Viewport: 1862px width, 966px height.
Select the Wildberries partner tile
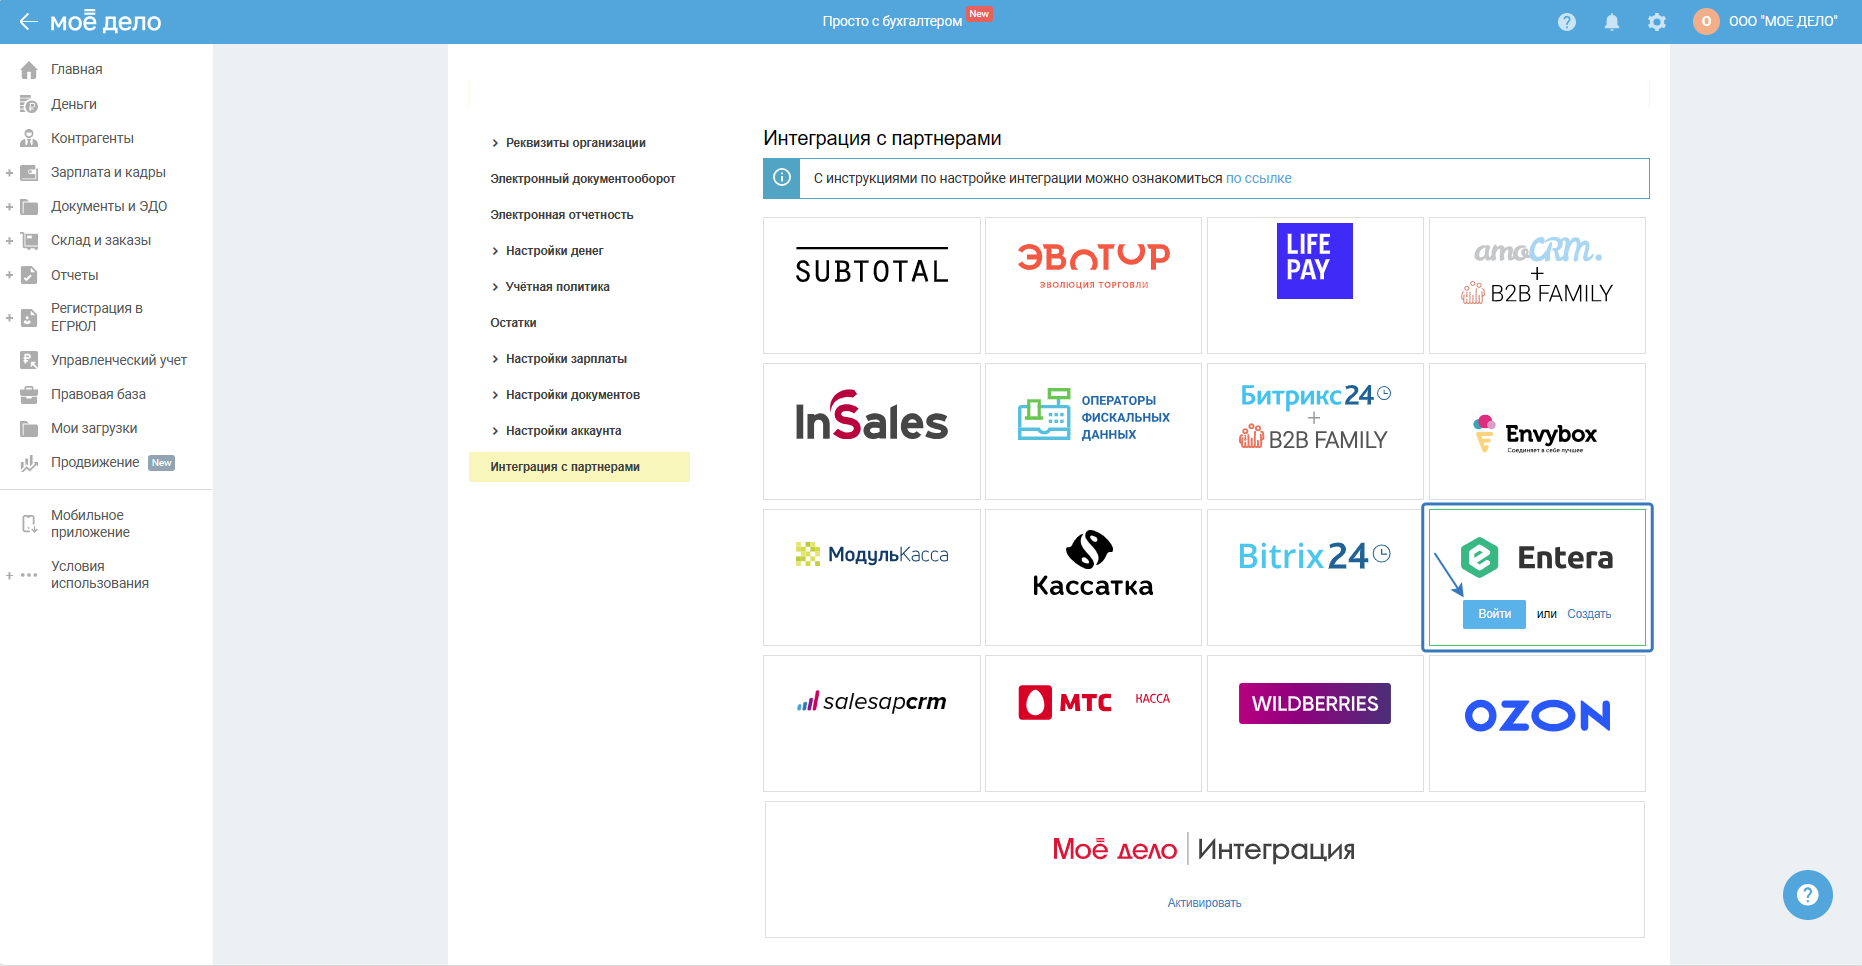tap(1315, 723)
